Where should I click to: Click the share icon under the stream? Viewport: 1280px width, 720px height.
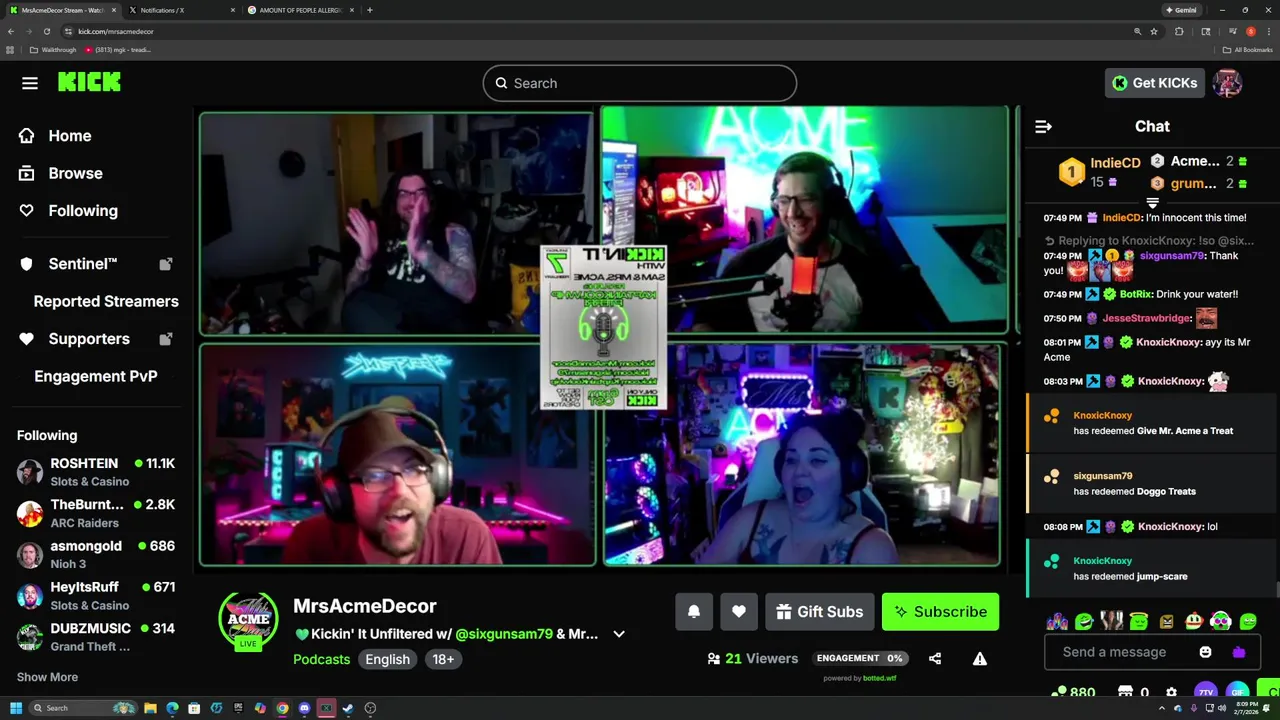coord(935,658)
